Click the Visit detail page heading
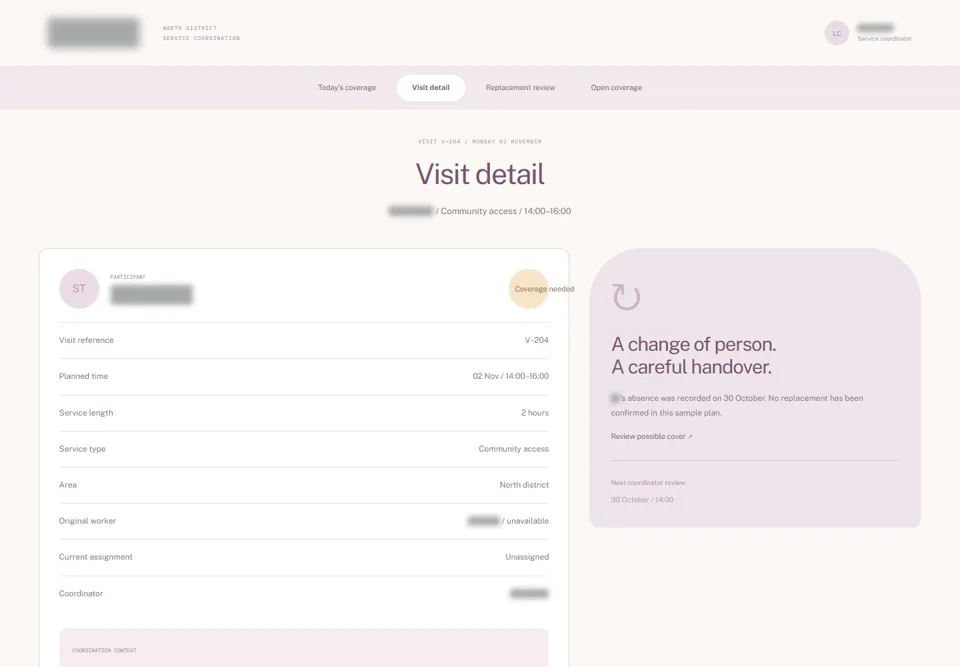The image size is (960, 667). click(480, 174)
